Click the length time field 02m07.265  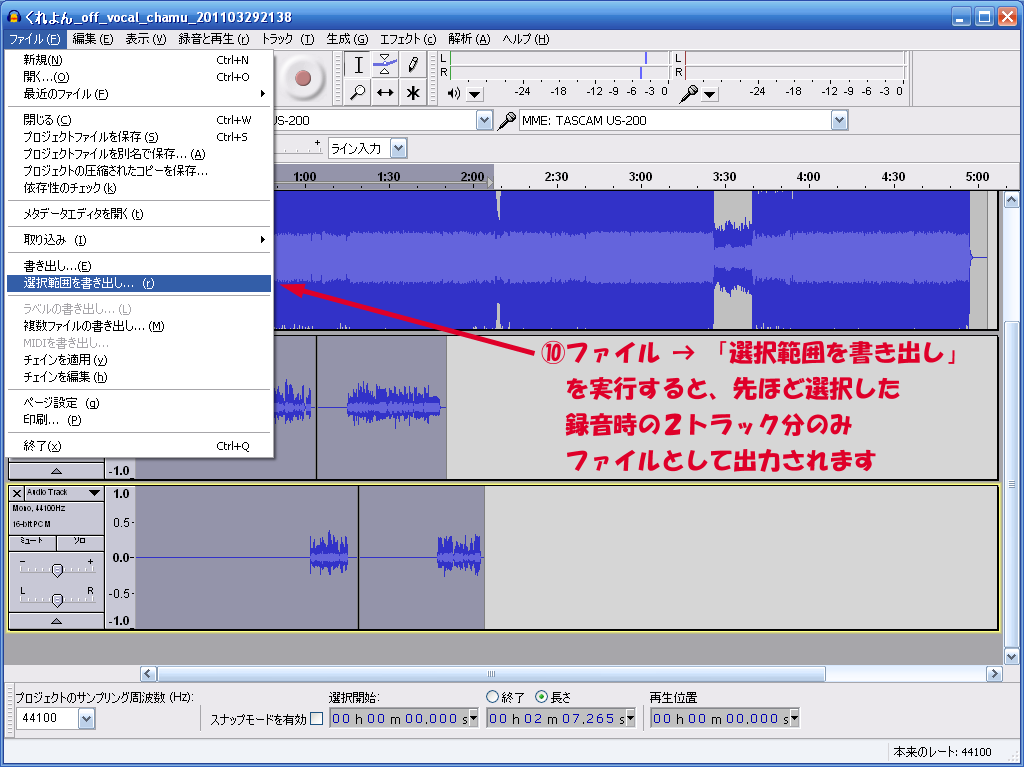click(x=561, y=719)
